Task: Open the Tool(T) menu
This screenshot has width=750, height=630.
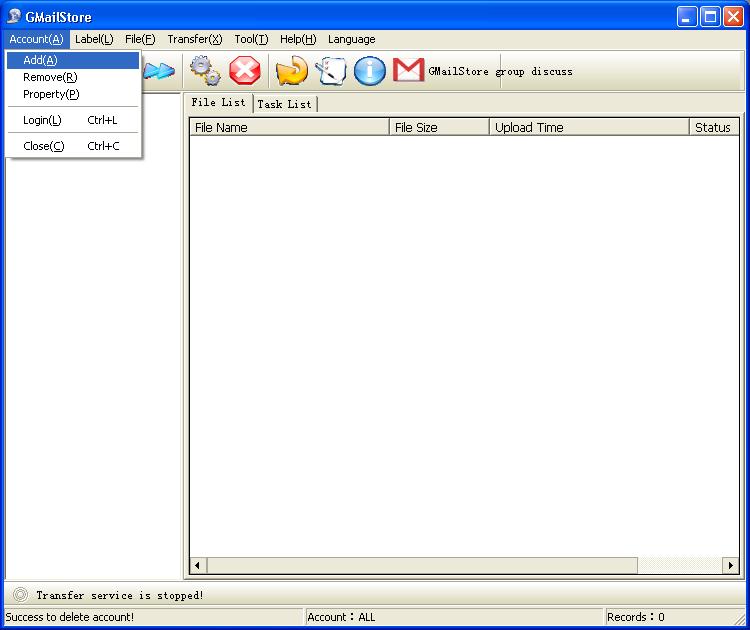Action: (251, 39)
